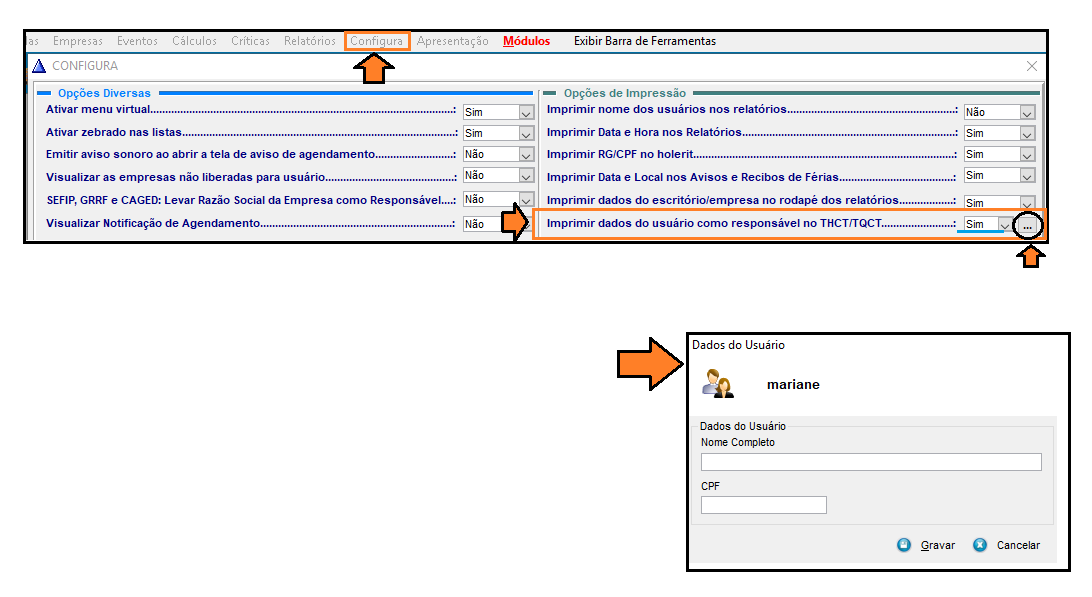The width and height of the screenshot is (1092, 597).
Task: Open the Críticas menu
Action: point(250,41)
